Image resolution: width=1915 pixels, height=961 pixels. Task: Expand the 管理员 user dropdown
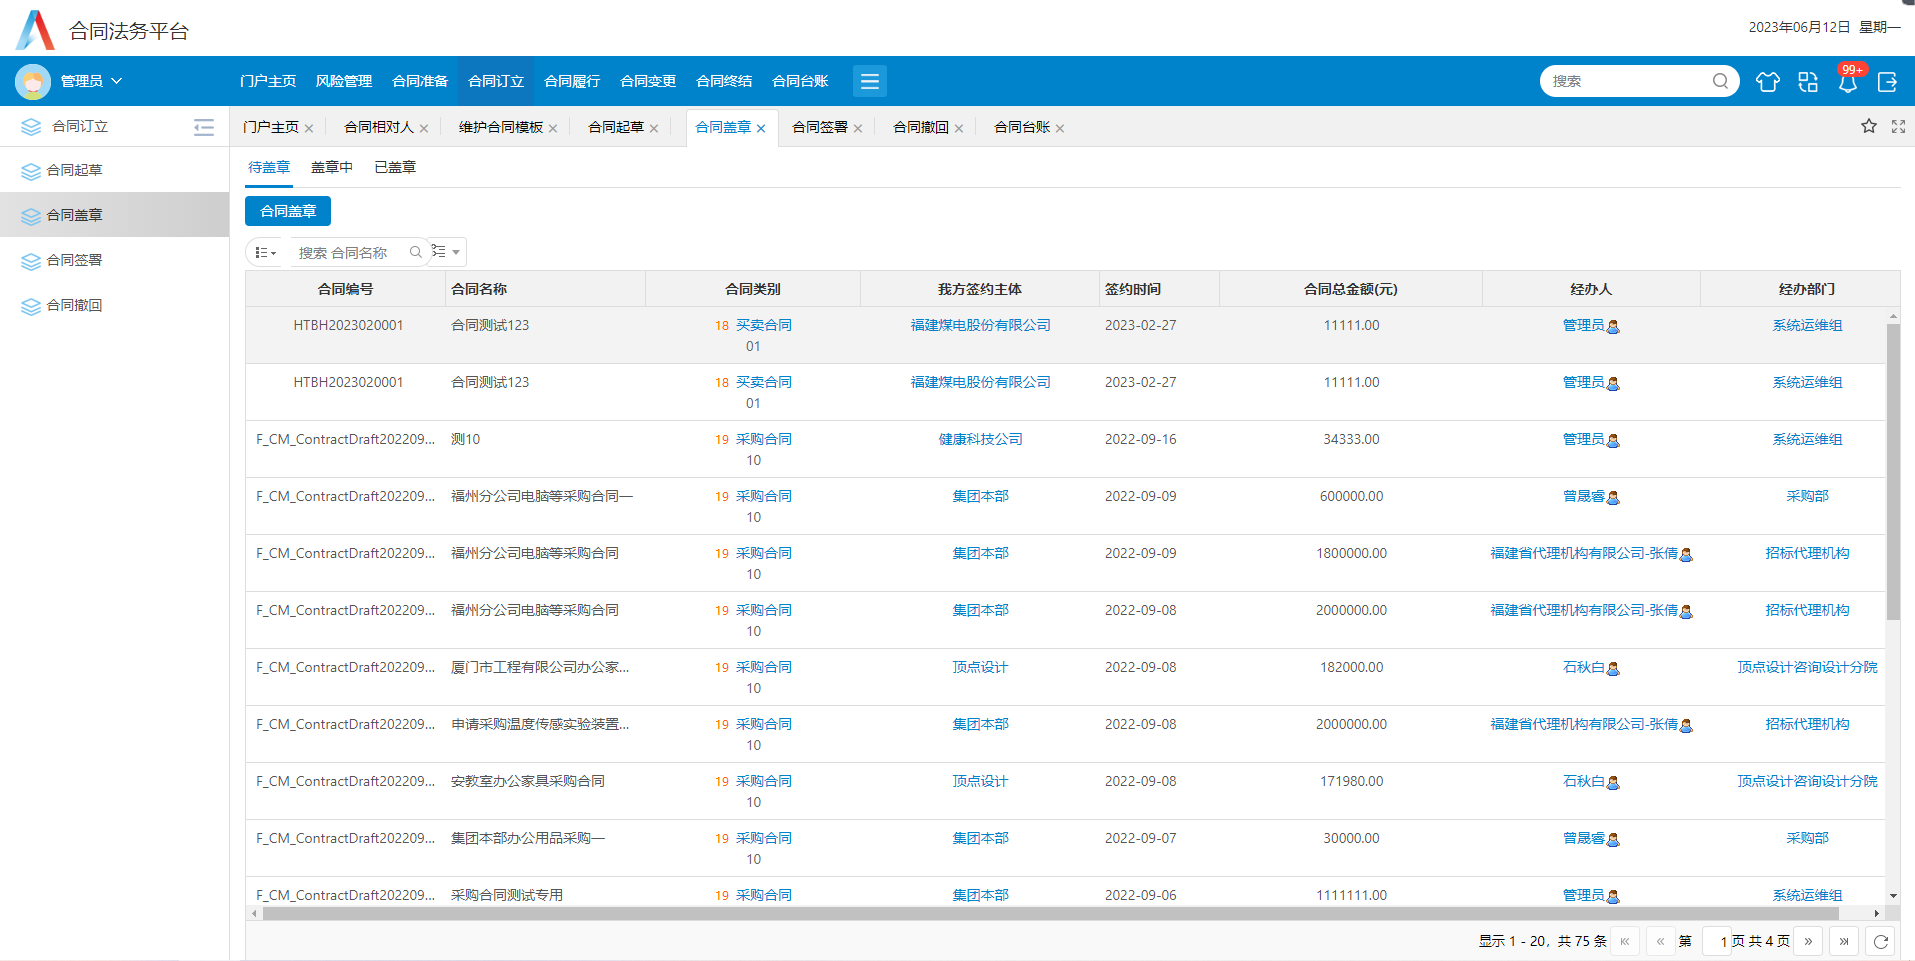91,81
